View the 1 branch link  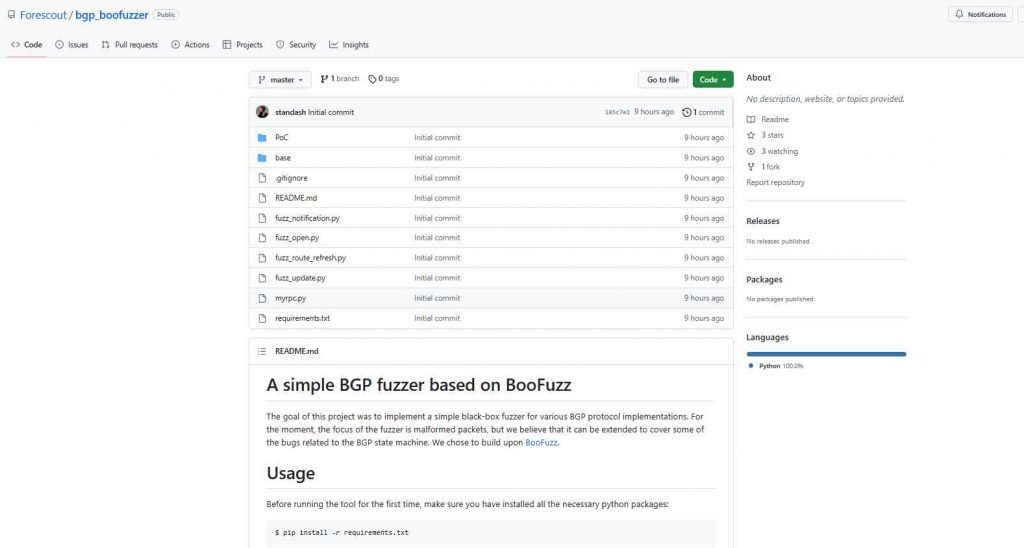(340, 78)
